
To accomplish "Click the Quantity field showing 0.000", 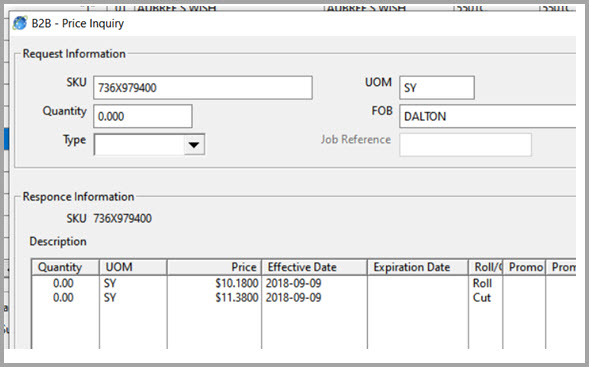I will [143, 116].
